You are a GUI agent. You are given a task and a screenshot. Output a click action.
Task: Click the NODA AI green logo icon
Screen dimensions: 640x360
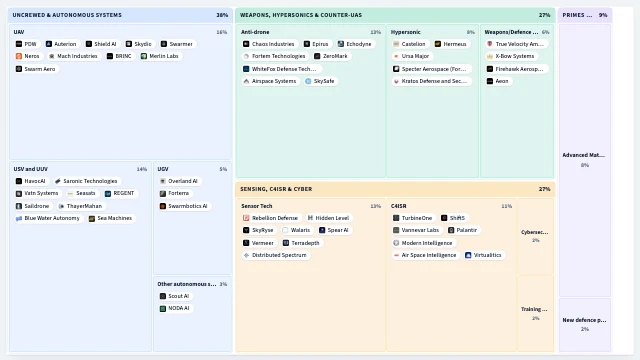point(163,309)
